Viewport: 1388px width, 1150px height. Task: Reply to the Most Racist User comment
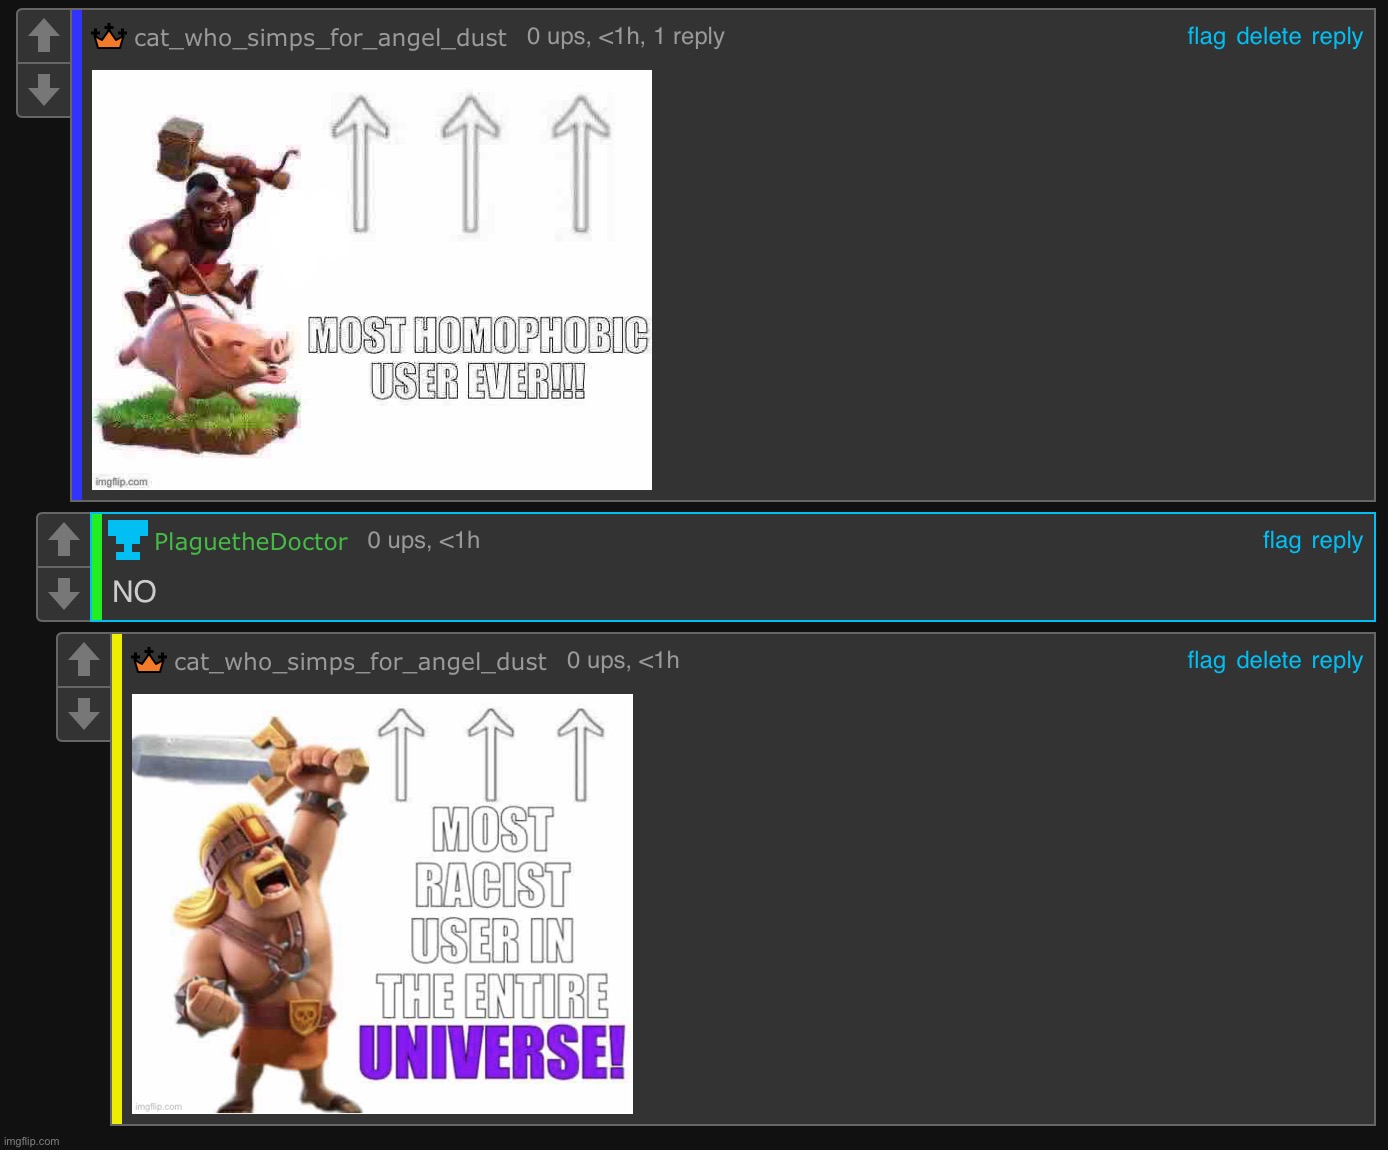(1337, 661)
